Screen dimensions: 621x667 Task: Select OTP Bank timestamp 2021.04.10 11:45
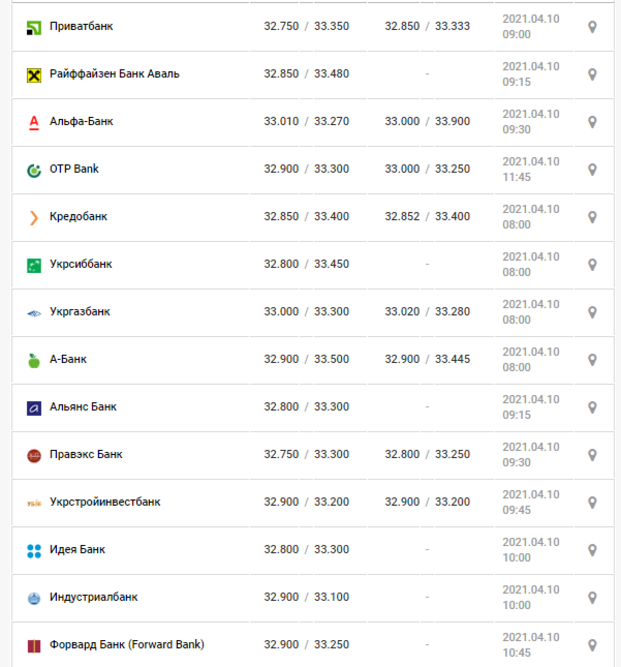531,169
